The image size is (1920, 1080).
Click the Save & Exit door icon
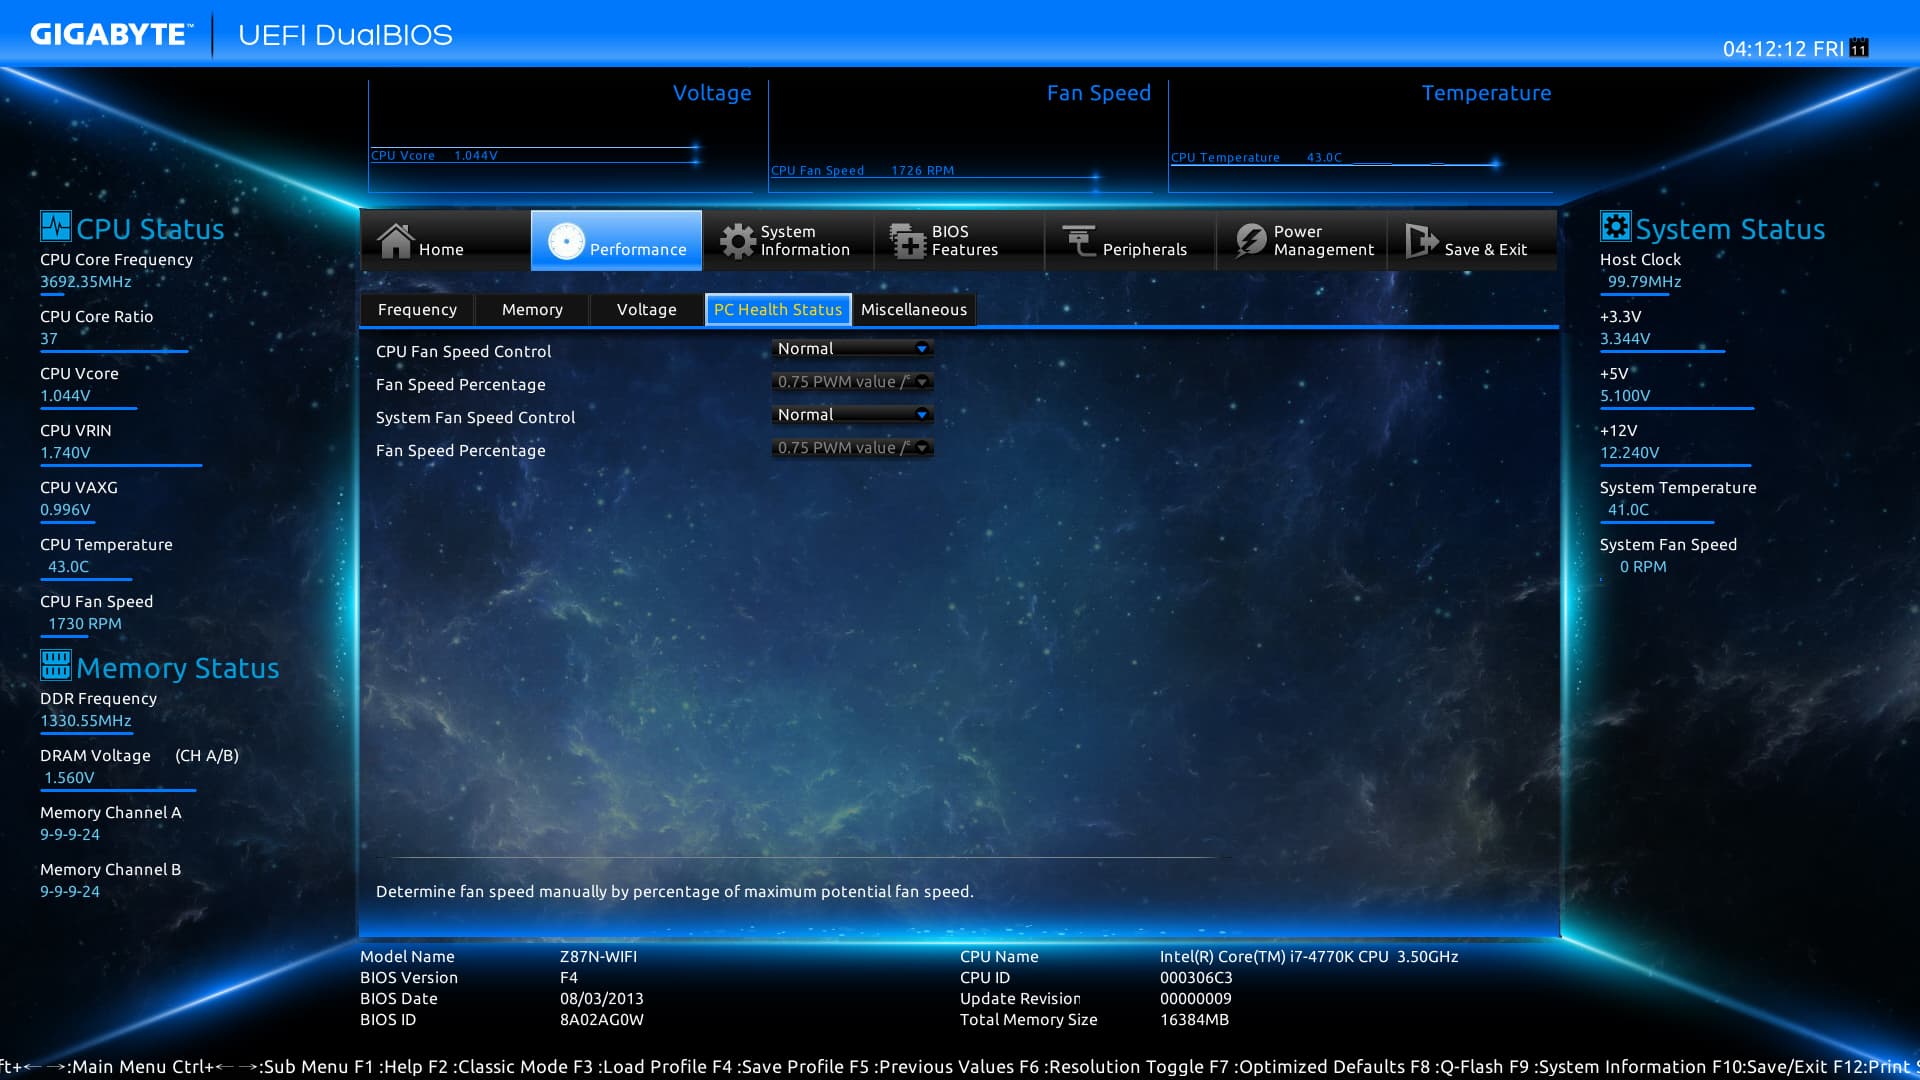1420,241
